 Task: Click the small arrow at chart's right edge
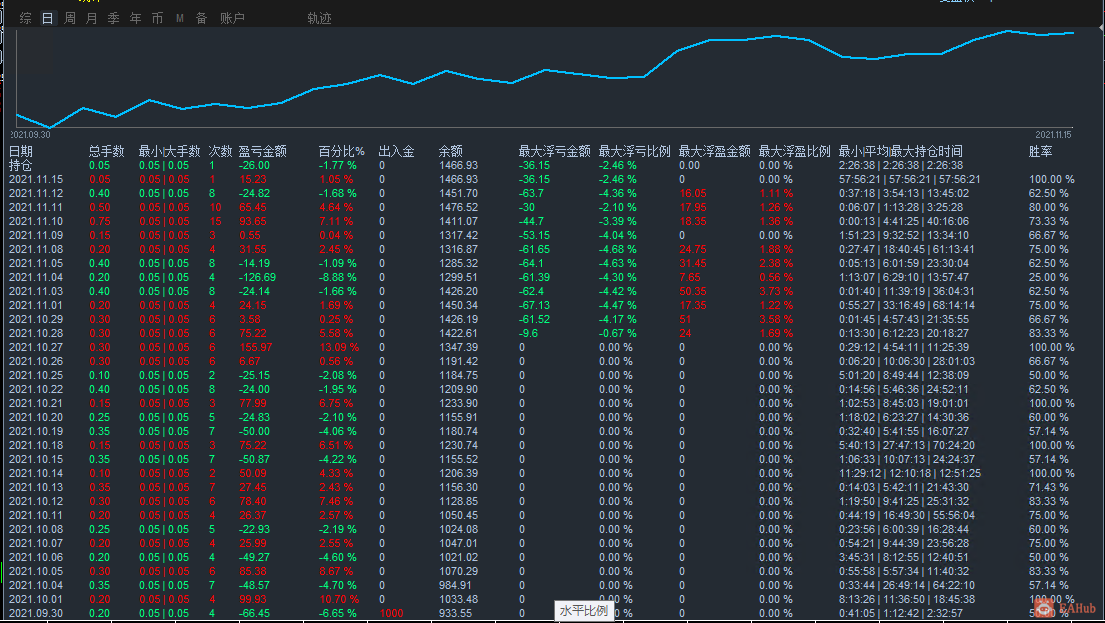coord(1101,28)
